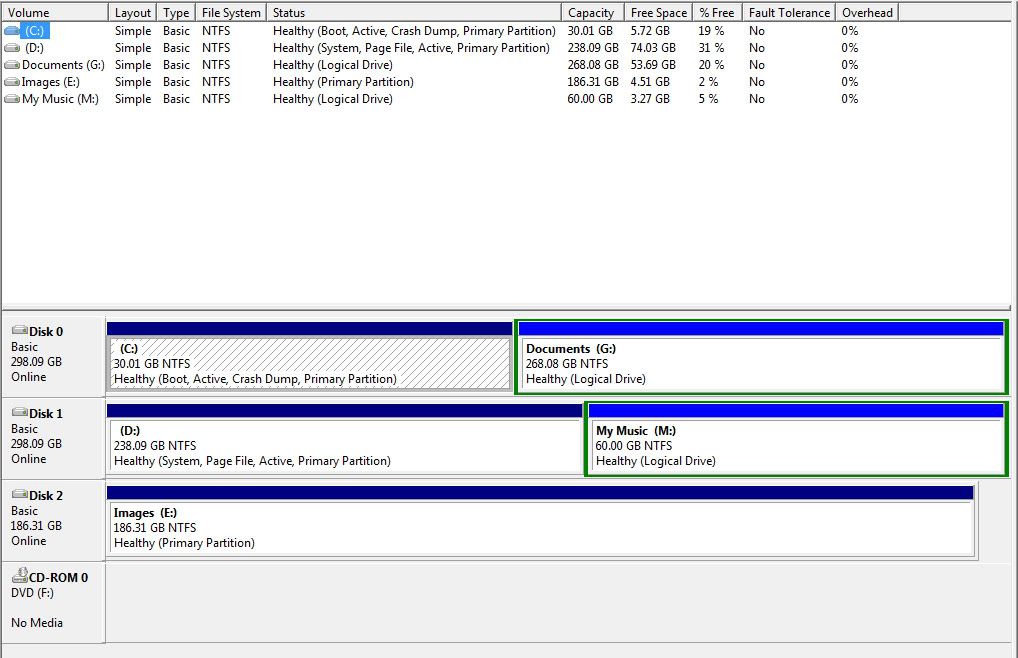Sort by the Capacity column header

[x=593, y=12]
